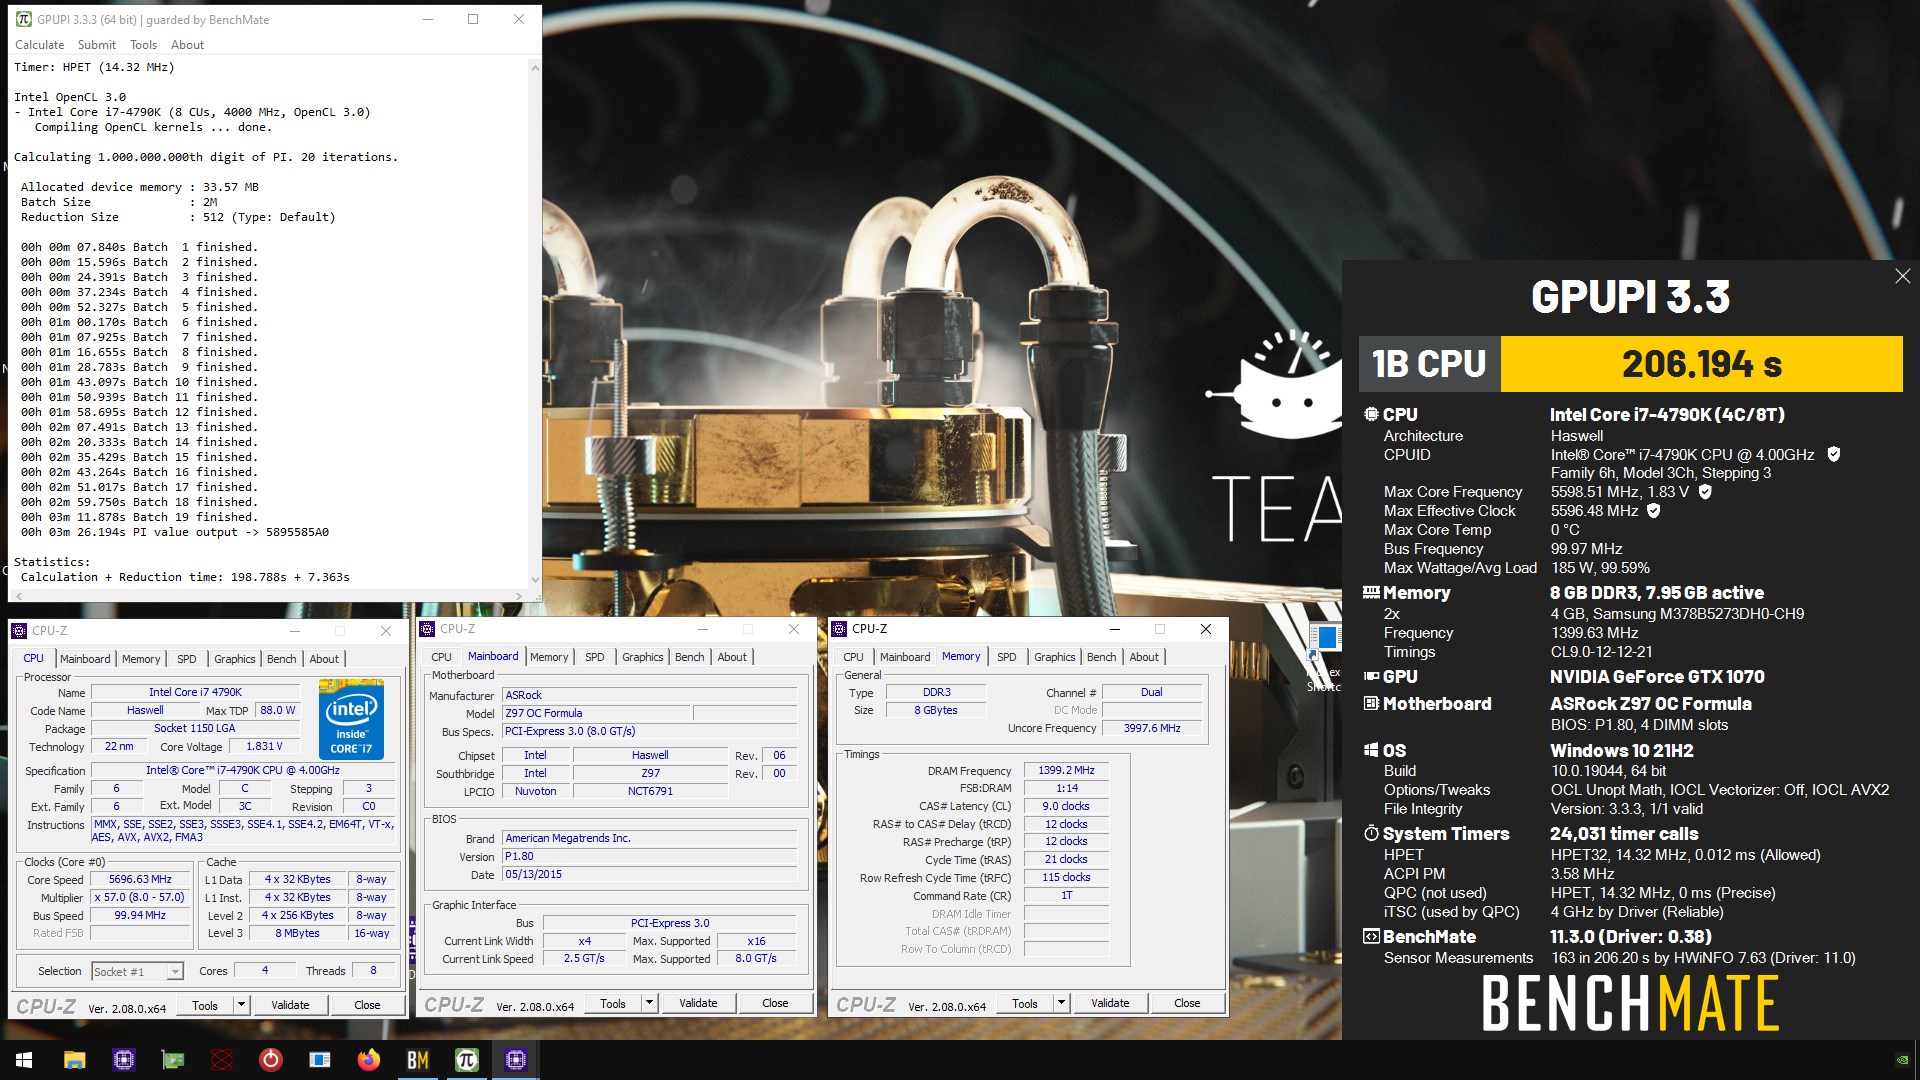Click the GPUPI vertical scrollbar
This screenshot has height=1080, width=1920.
tap(535, 323)
